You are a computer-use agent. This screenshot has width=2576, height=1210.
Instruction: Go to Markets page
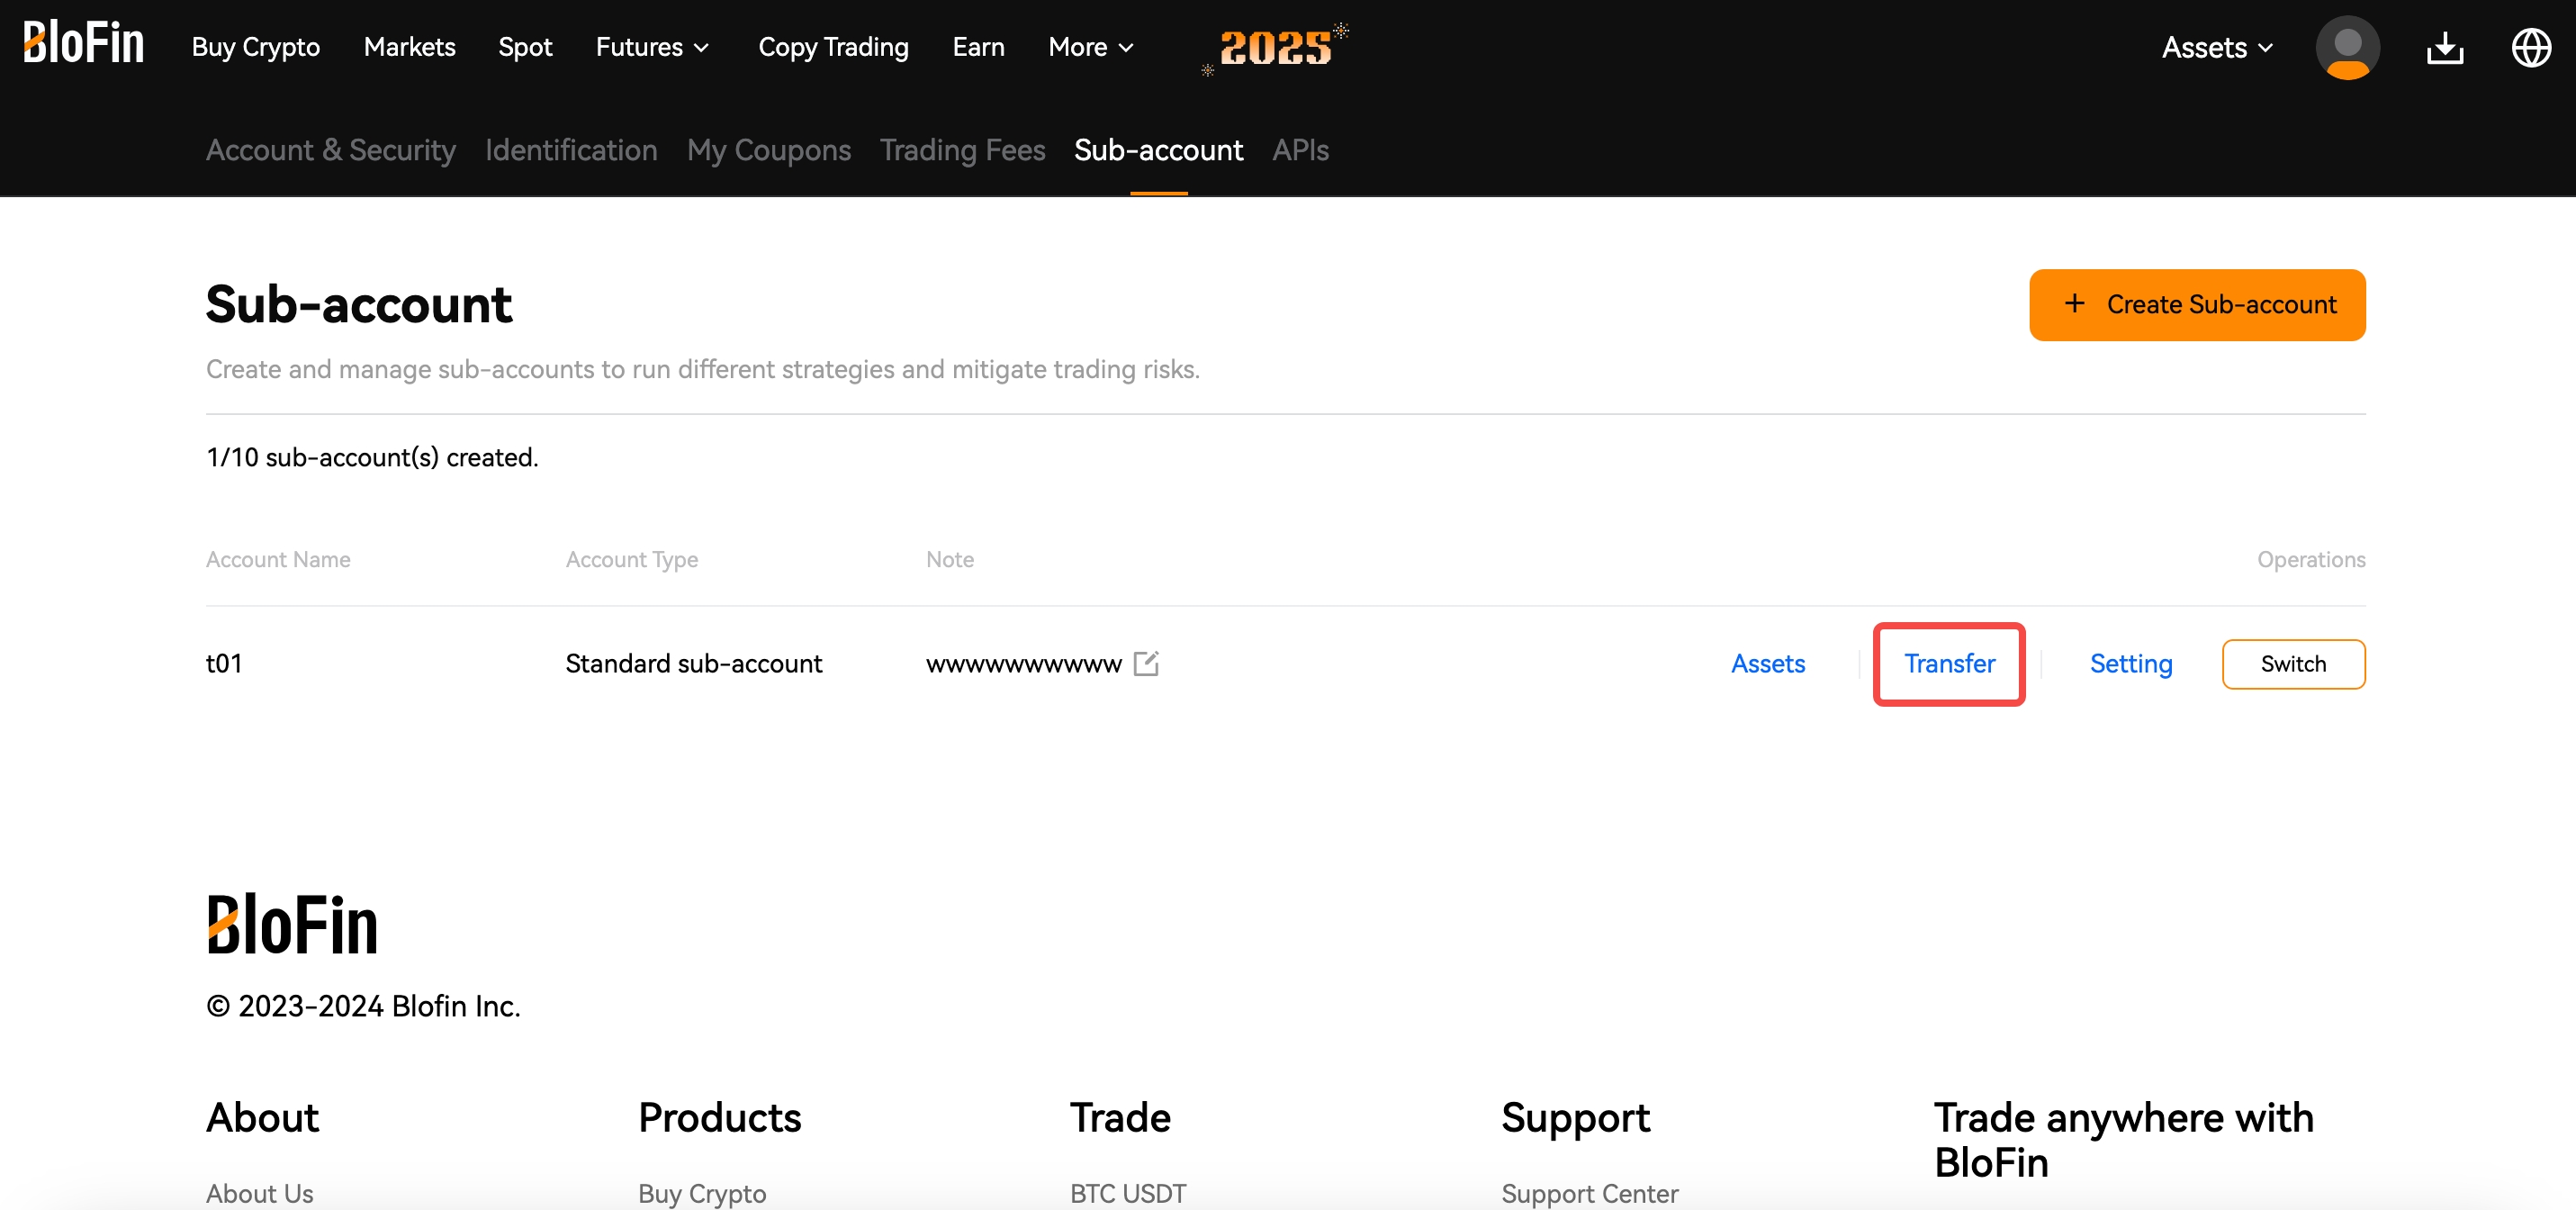coord(409,47)
